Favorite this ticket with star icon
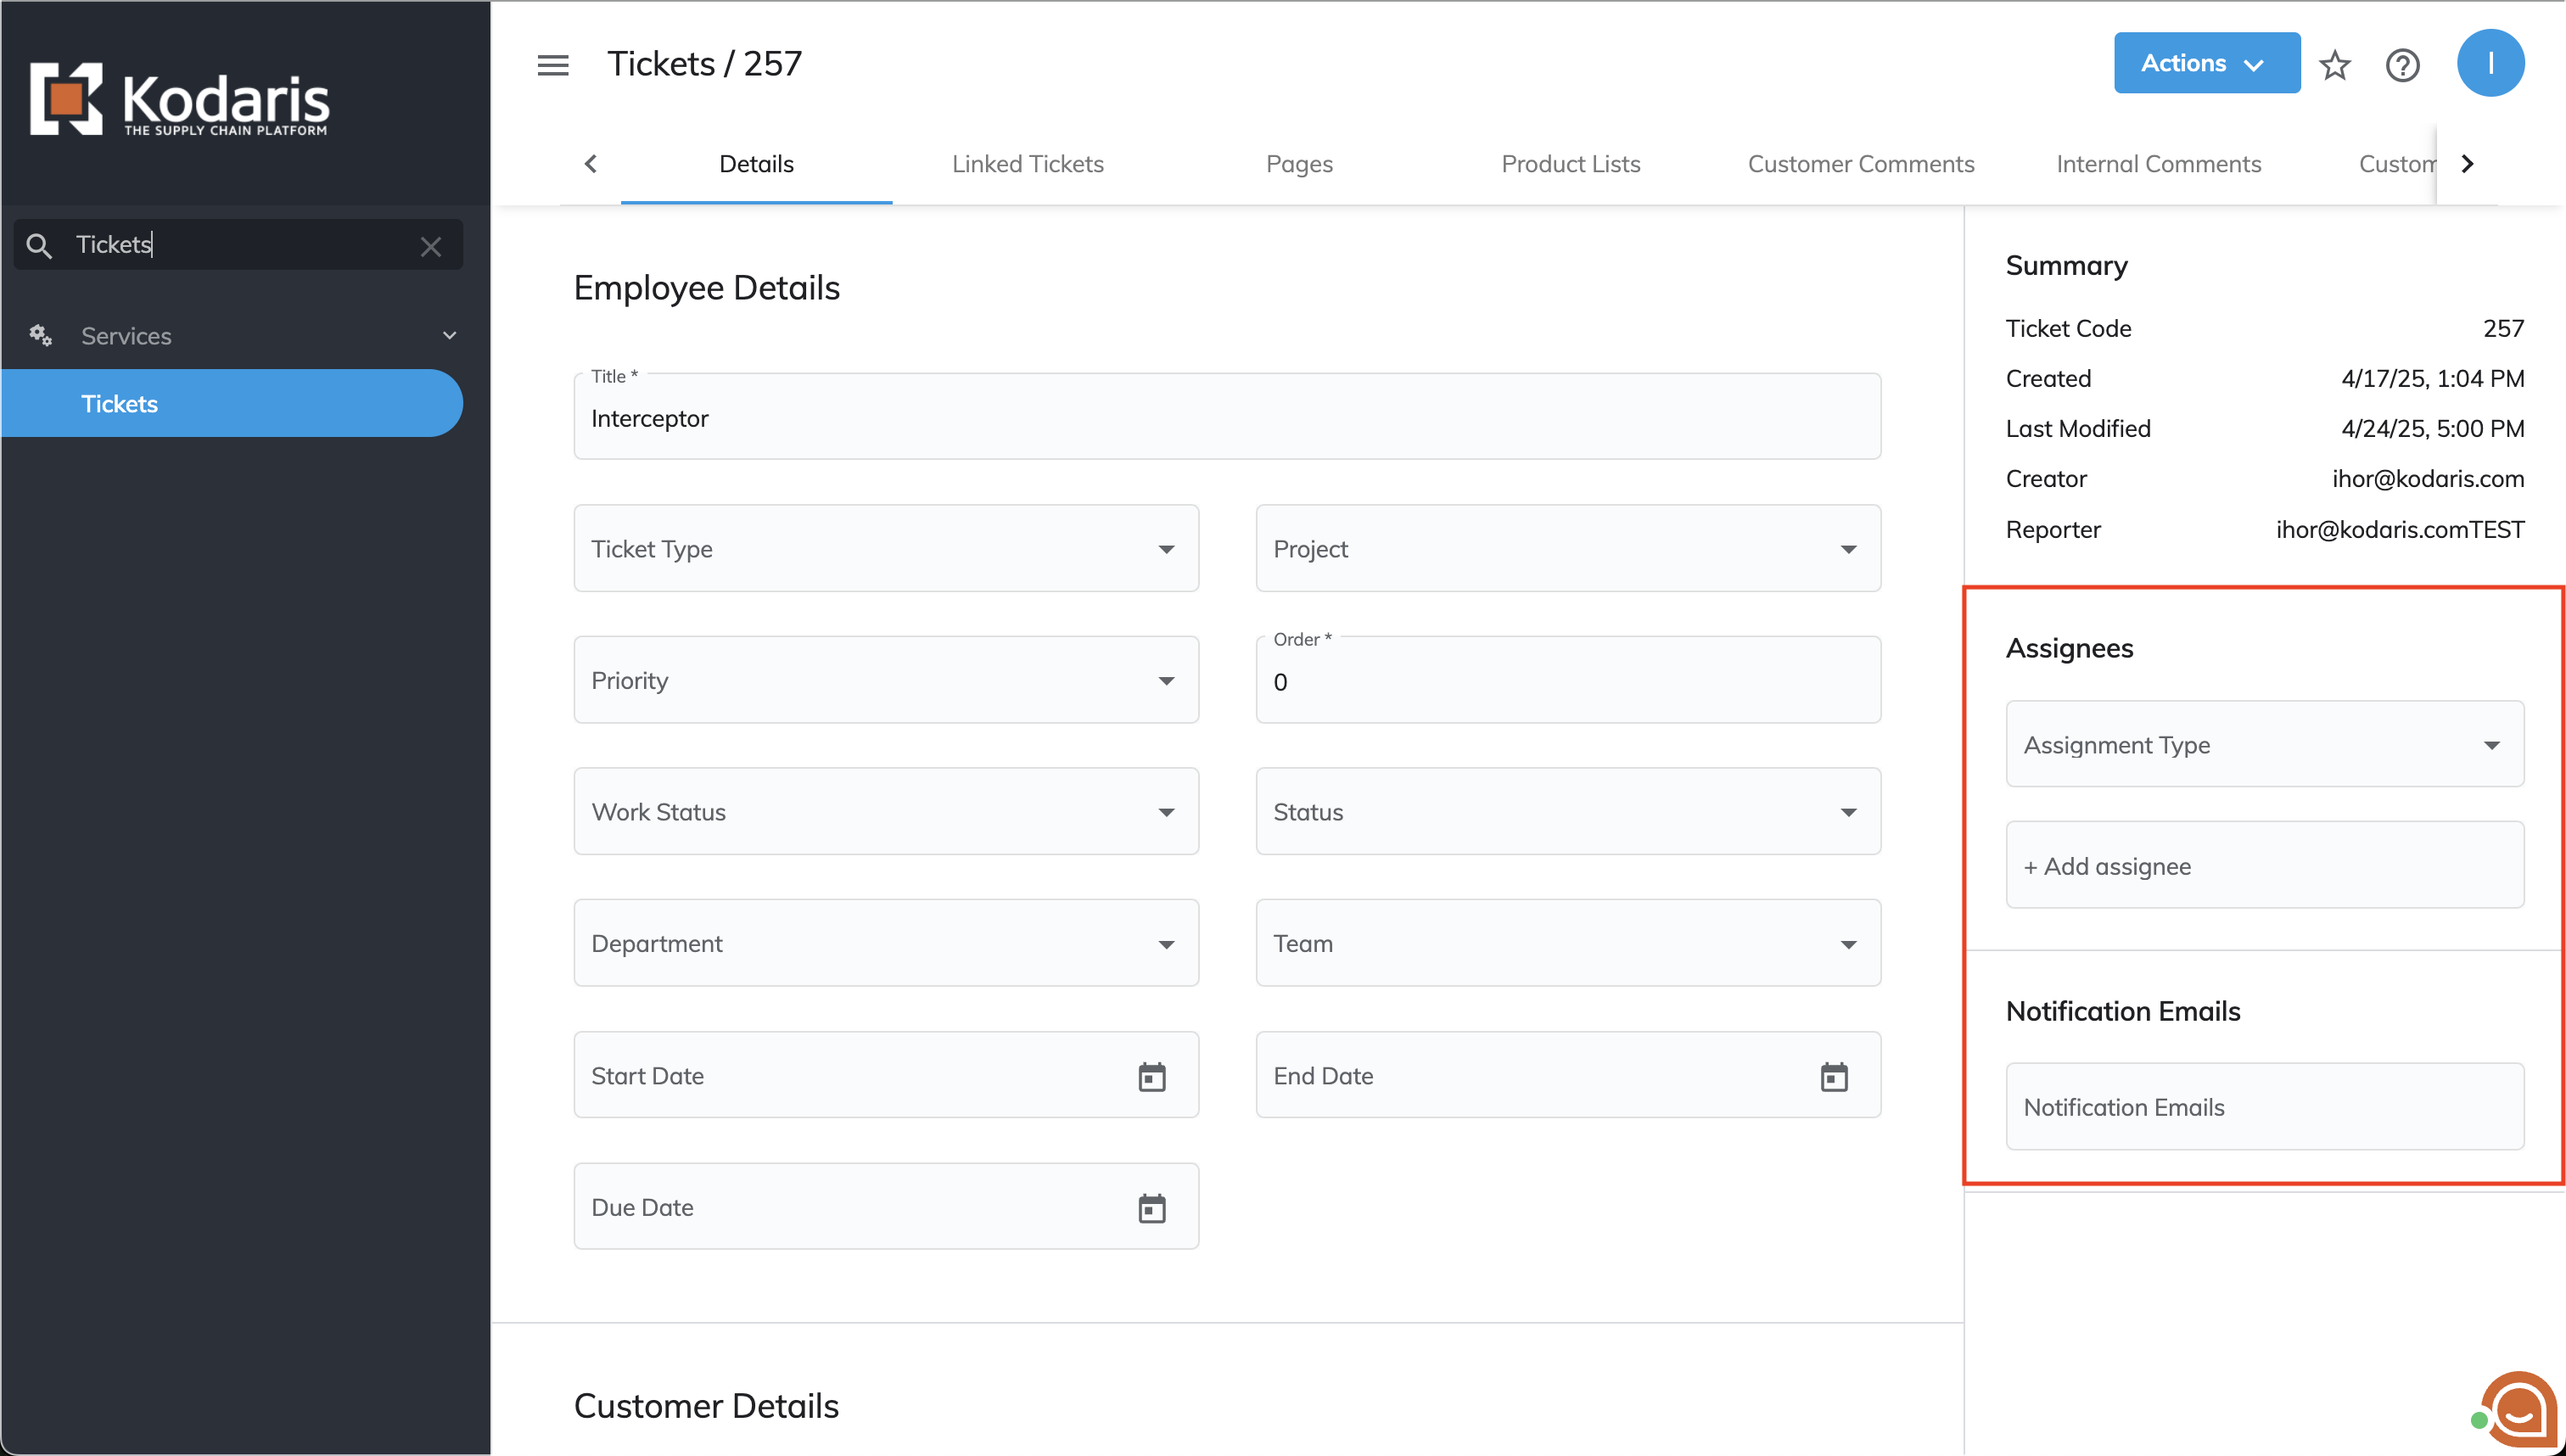Viewport: 2566px width, 1456px height. click(2335, 65)
